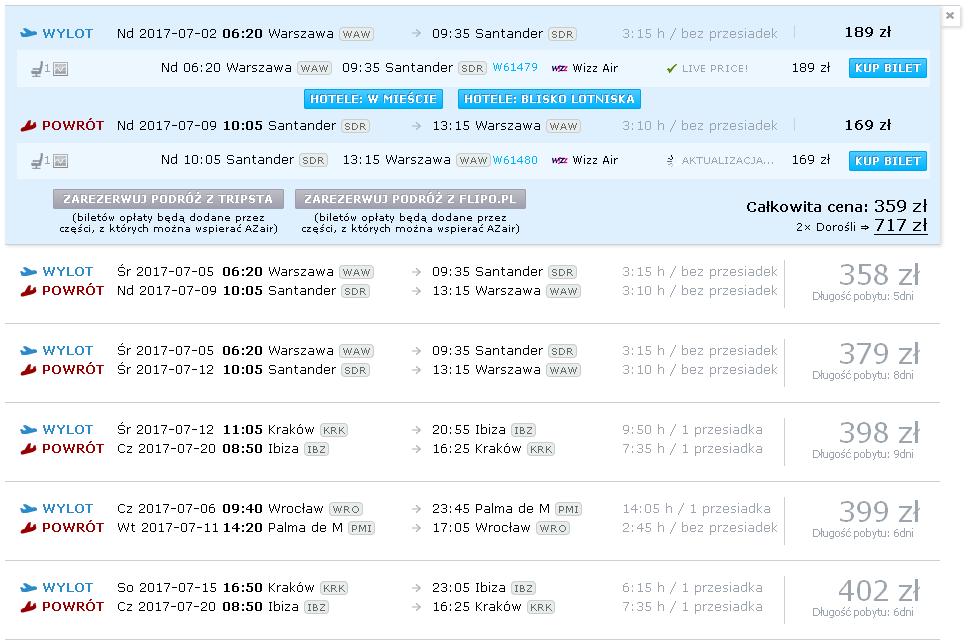Viewport: 980px width, 640px height.
Task: Click the image icon beside outbound seat icon
Action: click(x=61, y=69)
